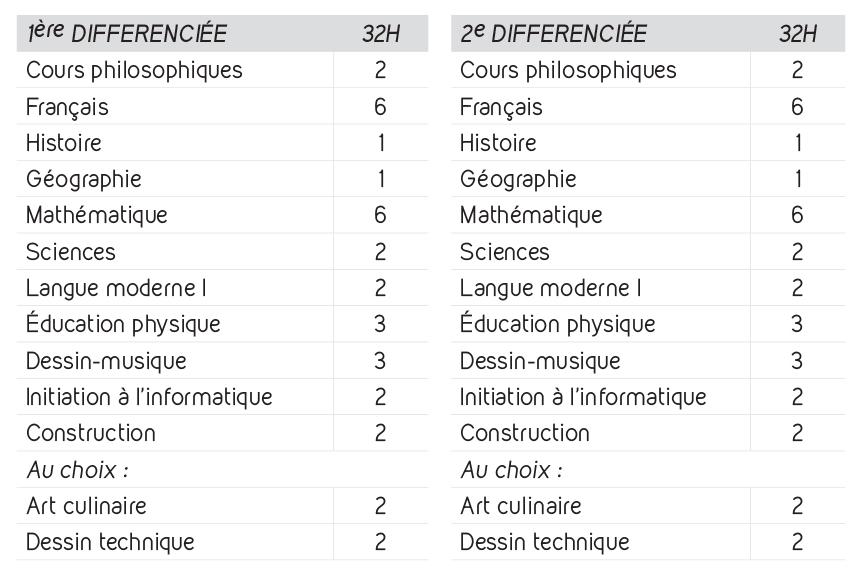This screenshot has width=862, height=576.
Task: Click Éducation physique in the left table
Action: (123, 323)
